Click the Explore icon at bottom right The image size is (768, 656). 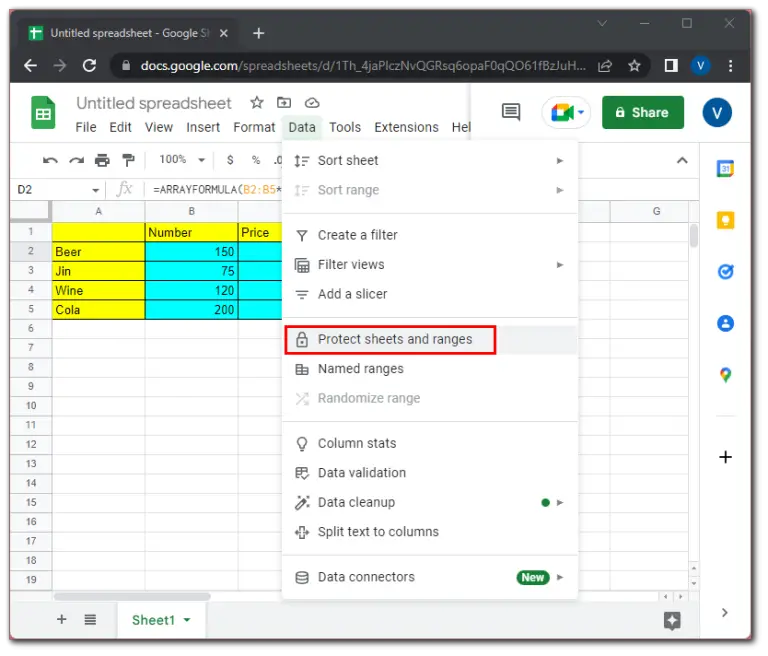(672, 621)
